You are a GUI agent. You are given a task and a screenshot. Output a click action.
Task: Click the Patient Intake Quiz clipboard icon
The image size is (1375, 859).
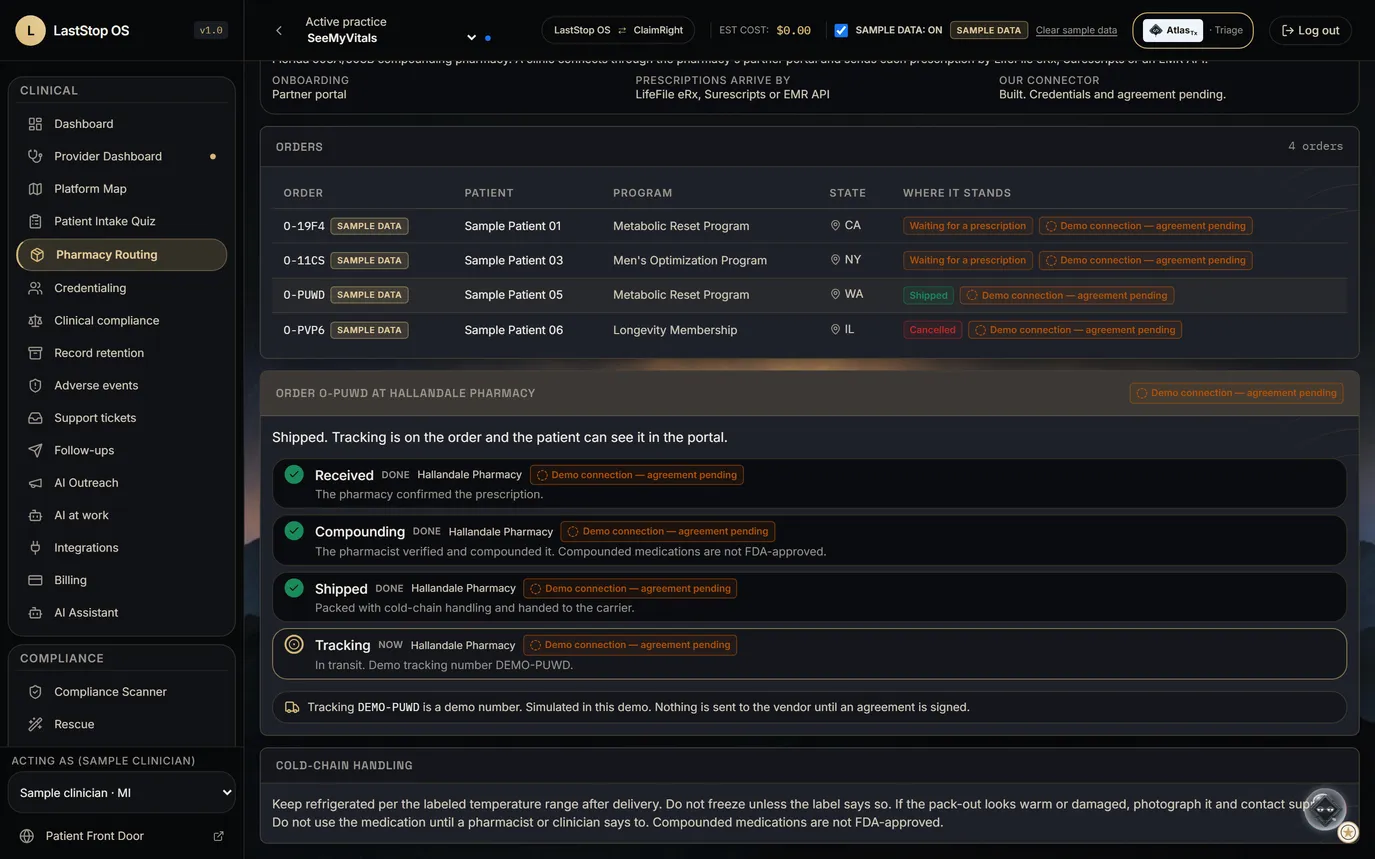(35, 221)
